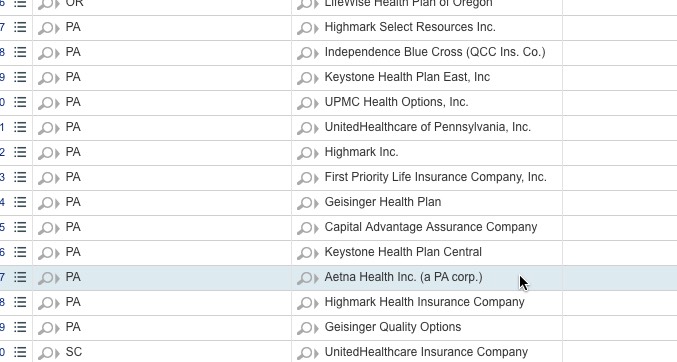Click search icon beside UnitedHealthcare of Pennsylvania

308,128
